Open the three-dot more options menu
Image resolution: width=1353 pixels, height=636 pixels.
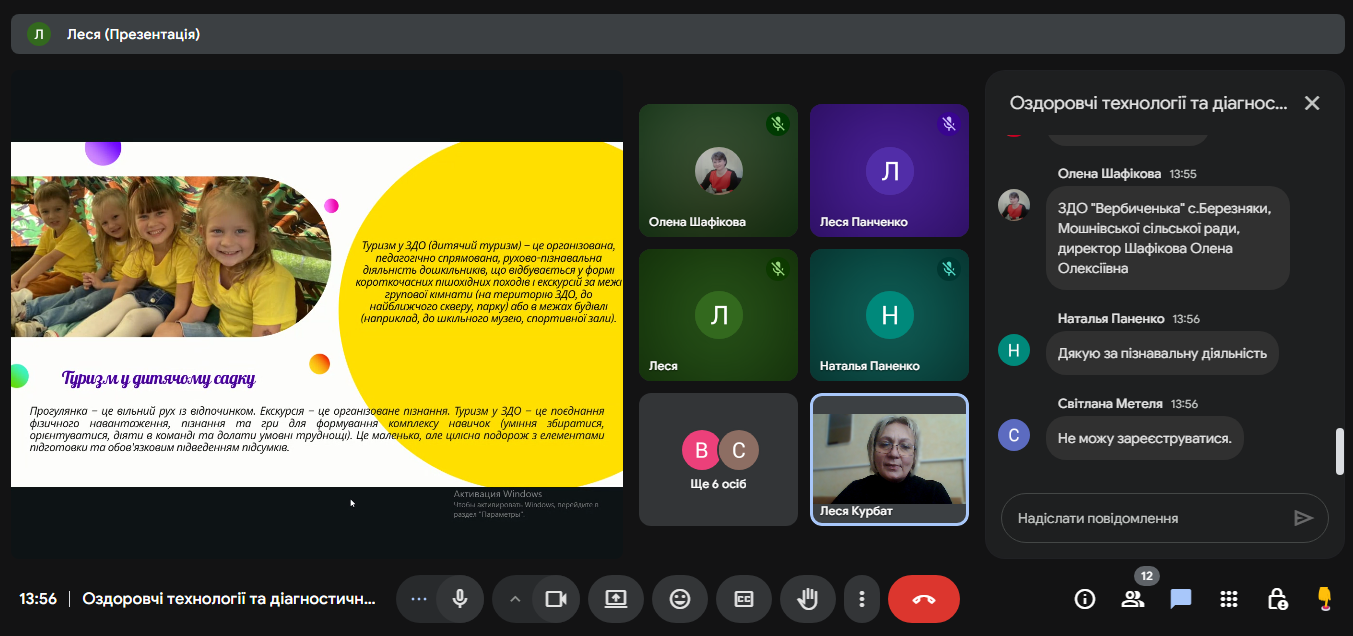click(861, 599)
